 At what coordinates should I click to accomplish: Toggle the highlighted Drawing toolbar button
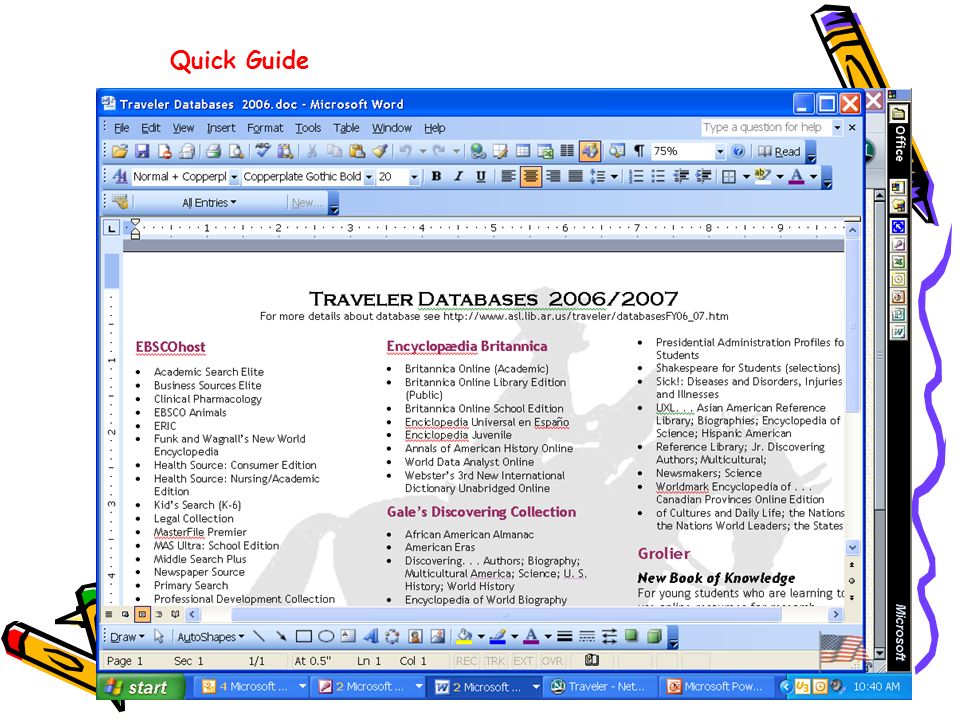(590, 151)
